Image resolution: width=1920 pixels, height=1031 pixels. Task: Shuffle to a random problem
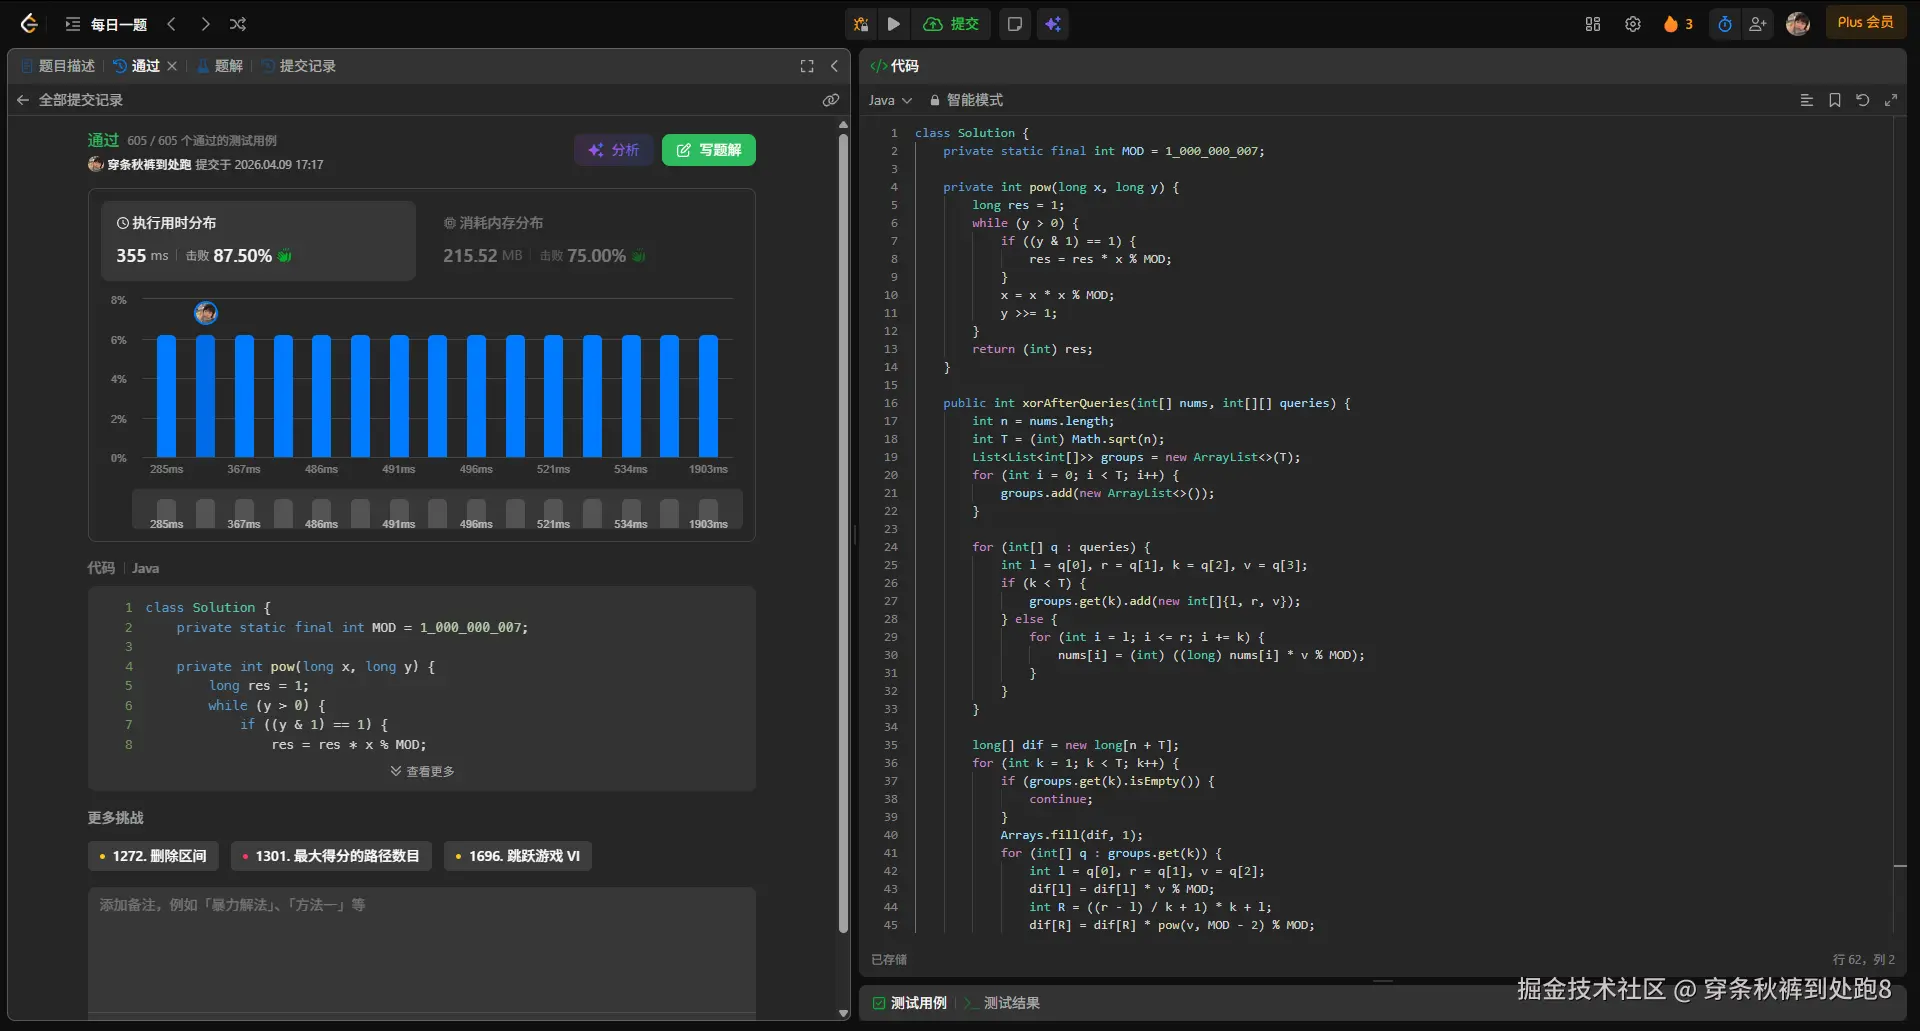click(x=238, y=24)
